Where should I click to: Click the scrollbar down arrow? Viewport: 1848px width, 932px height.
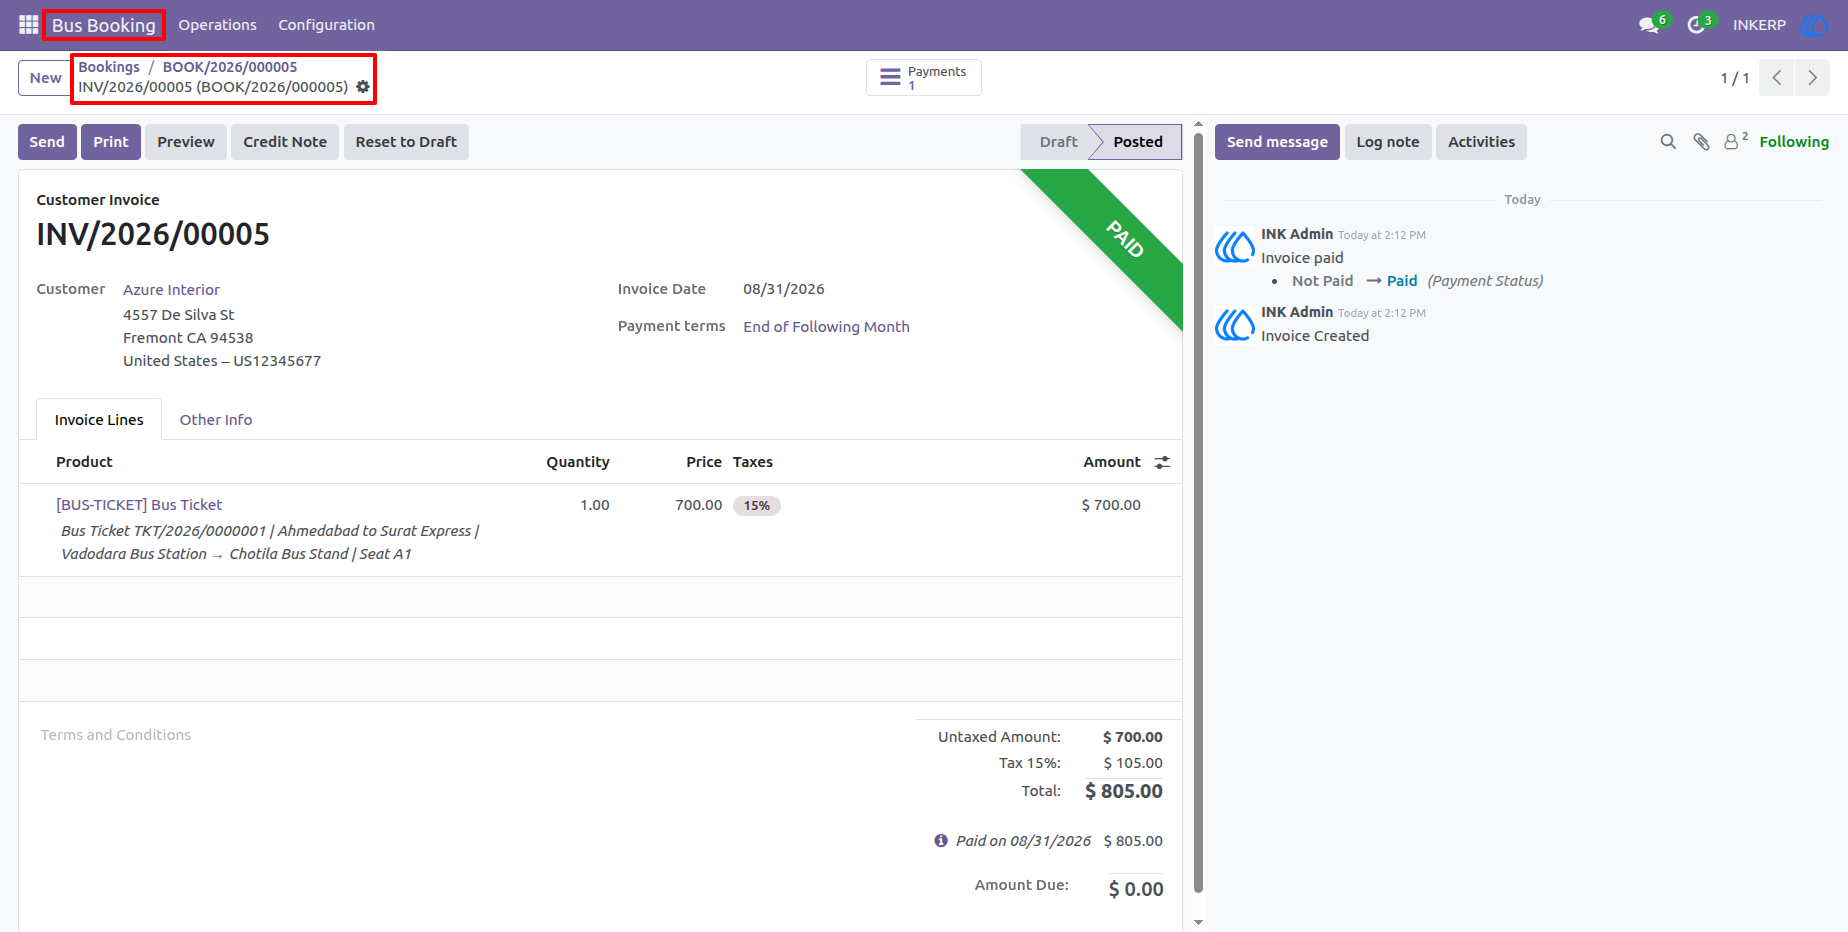click(1198, 923)
